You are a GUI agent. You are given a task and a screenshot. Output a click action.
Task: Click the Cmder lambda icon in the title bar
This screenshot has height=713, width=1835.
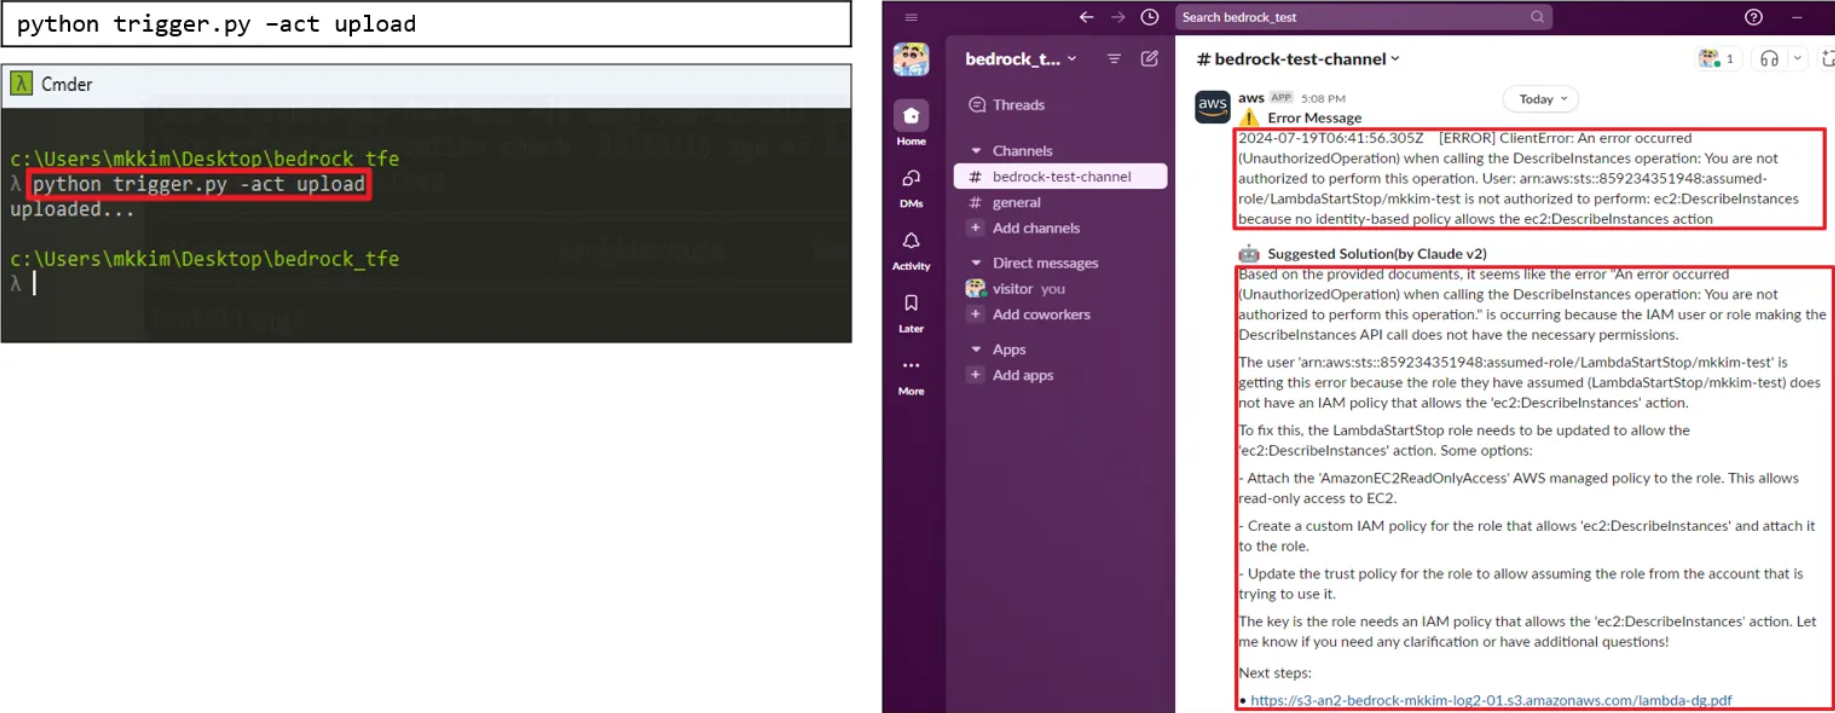(x=21, y=84)
